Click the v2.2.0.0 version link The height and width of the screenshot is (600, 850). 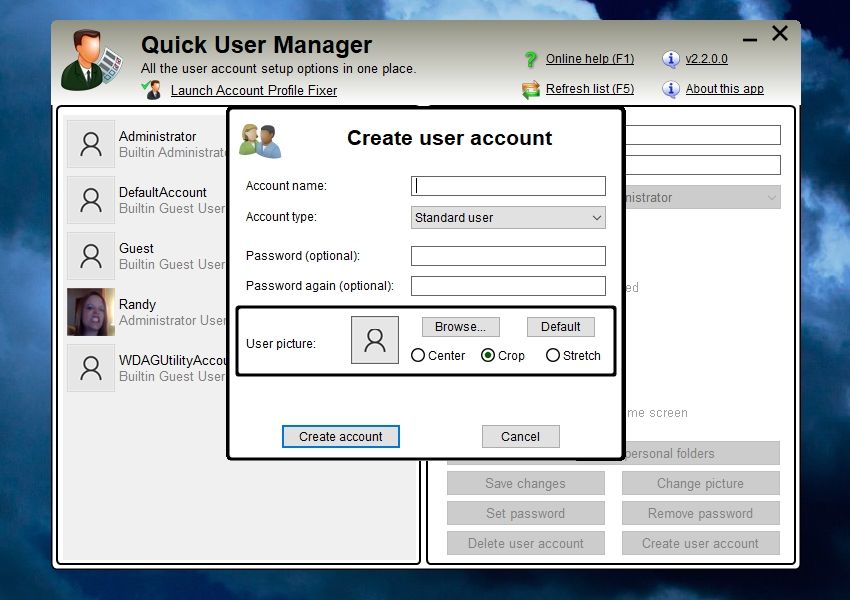[x=706, y=59]
